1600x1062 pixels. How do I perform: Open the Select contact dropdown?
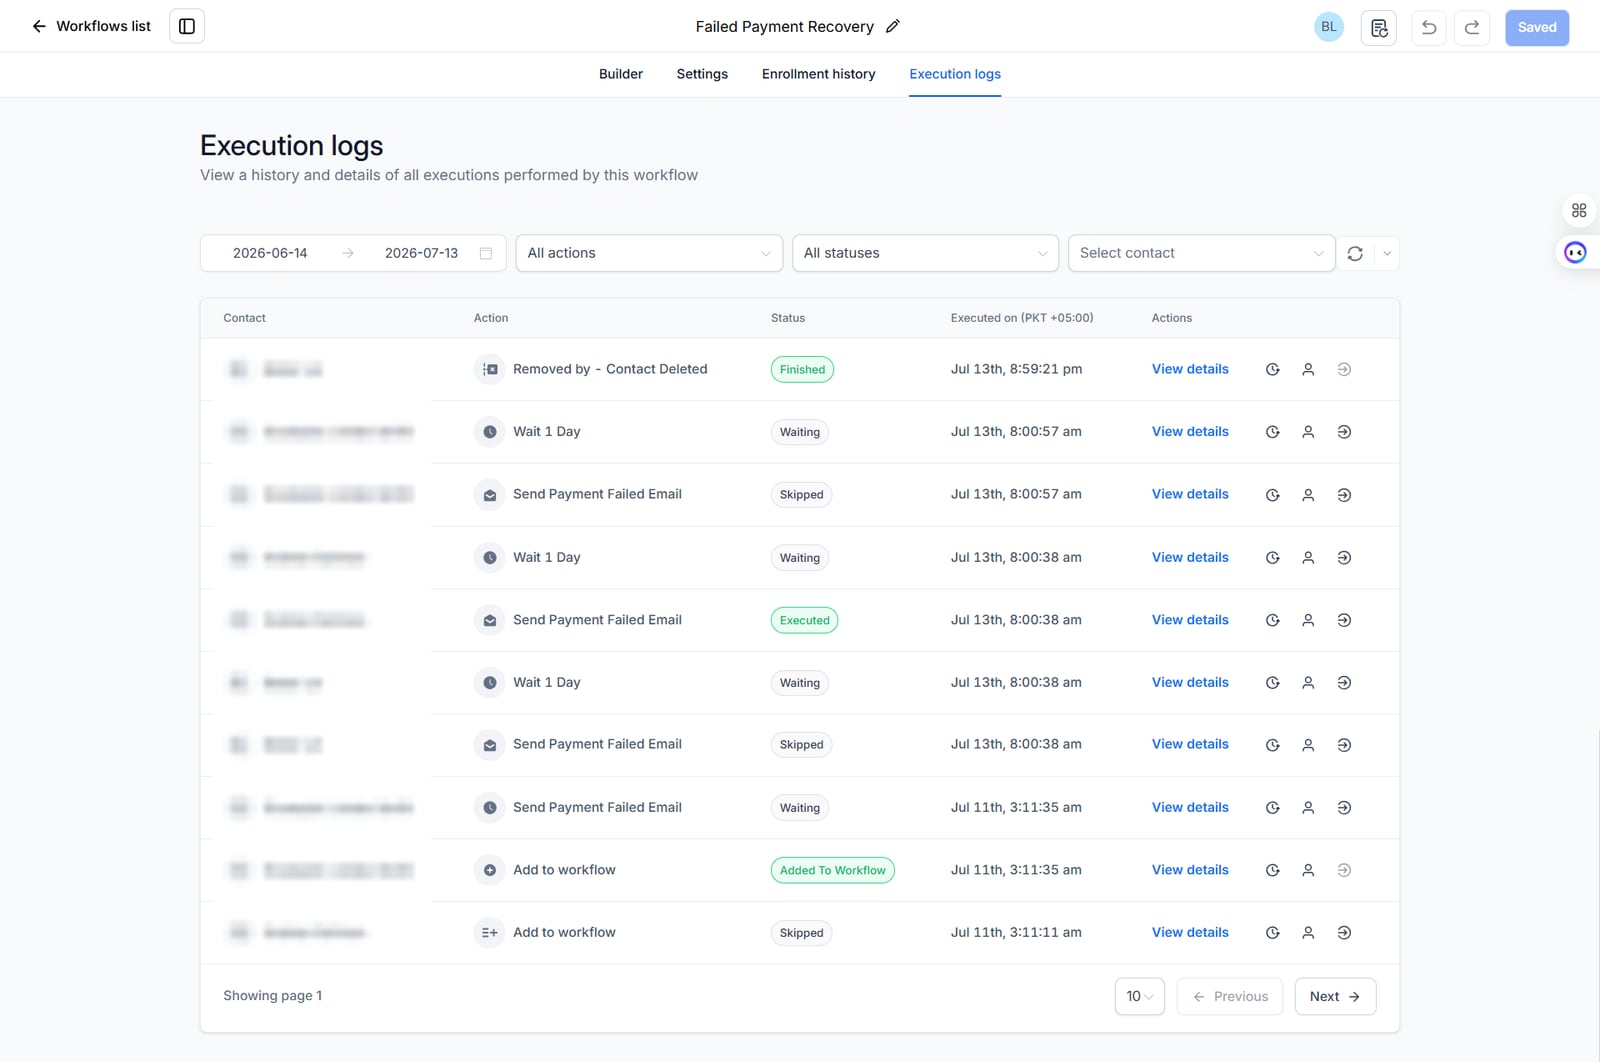click(x=1201, y=253)
